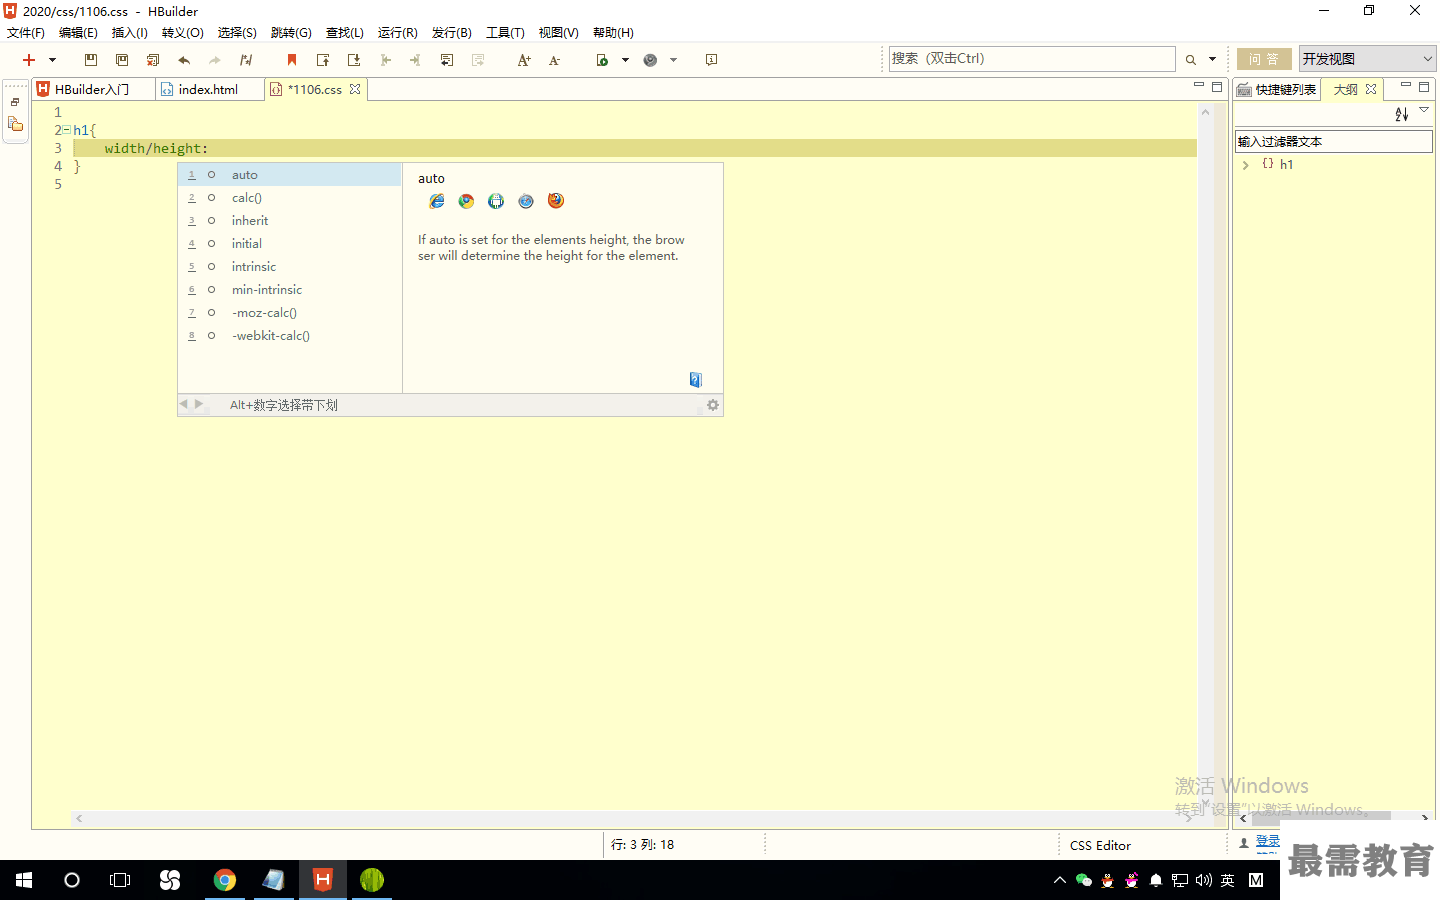Open the 帮助(H) menu

(613, 33)
